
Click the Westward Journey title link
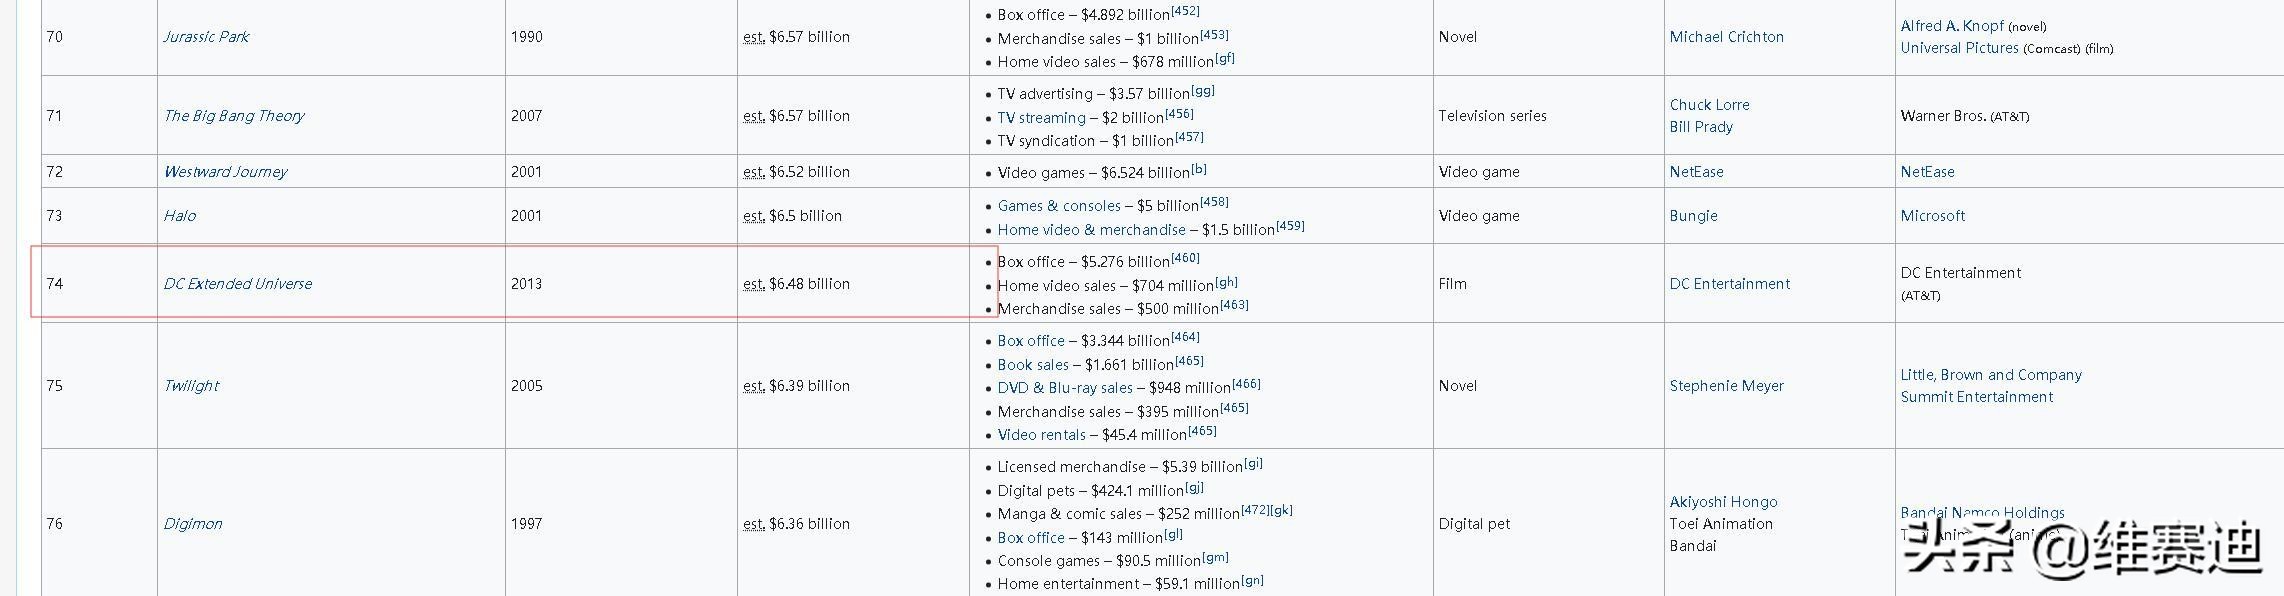tap(225, 172)
